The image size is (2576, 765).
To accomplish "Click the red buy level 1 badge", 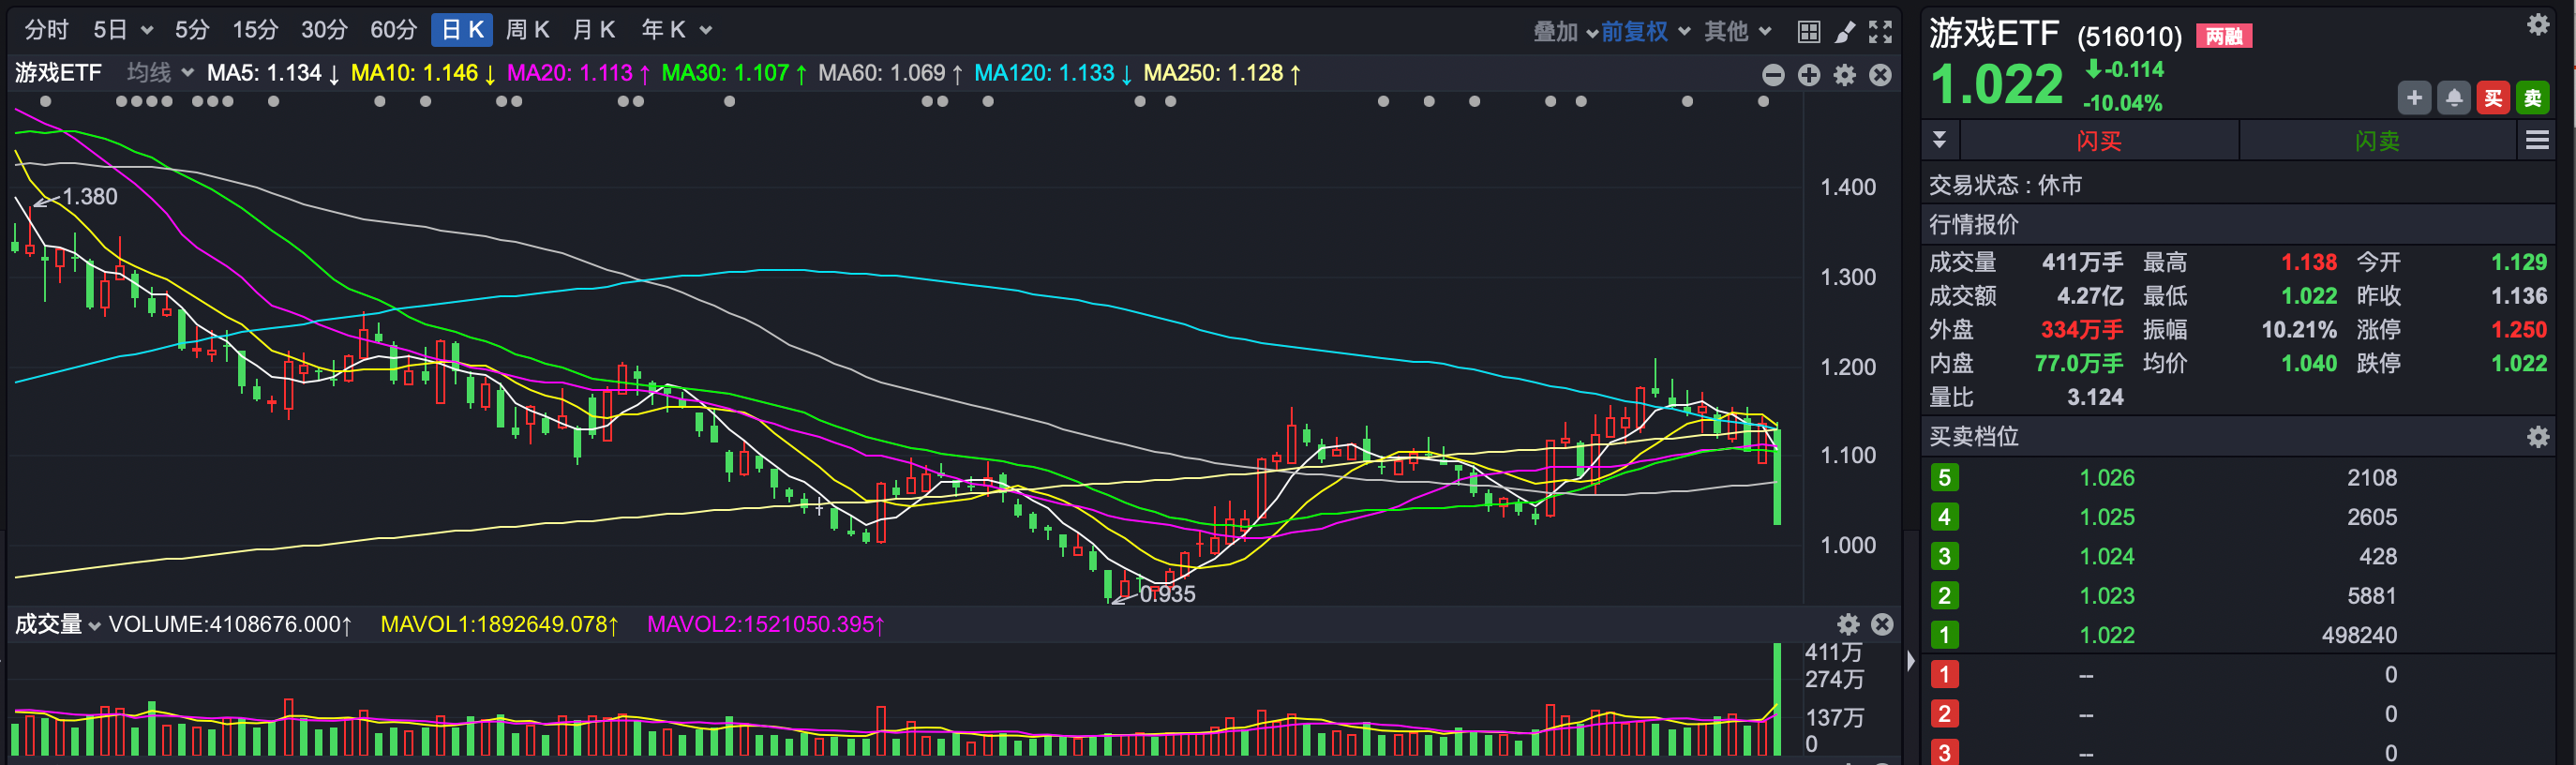I will 1944,675.
